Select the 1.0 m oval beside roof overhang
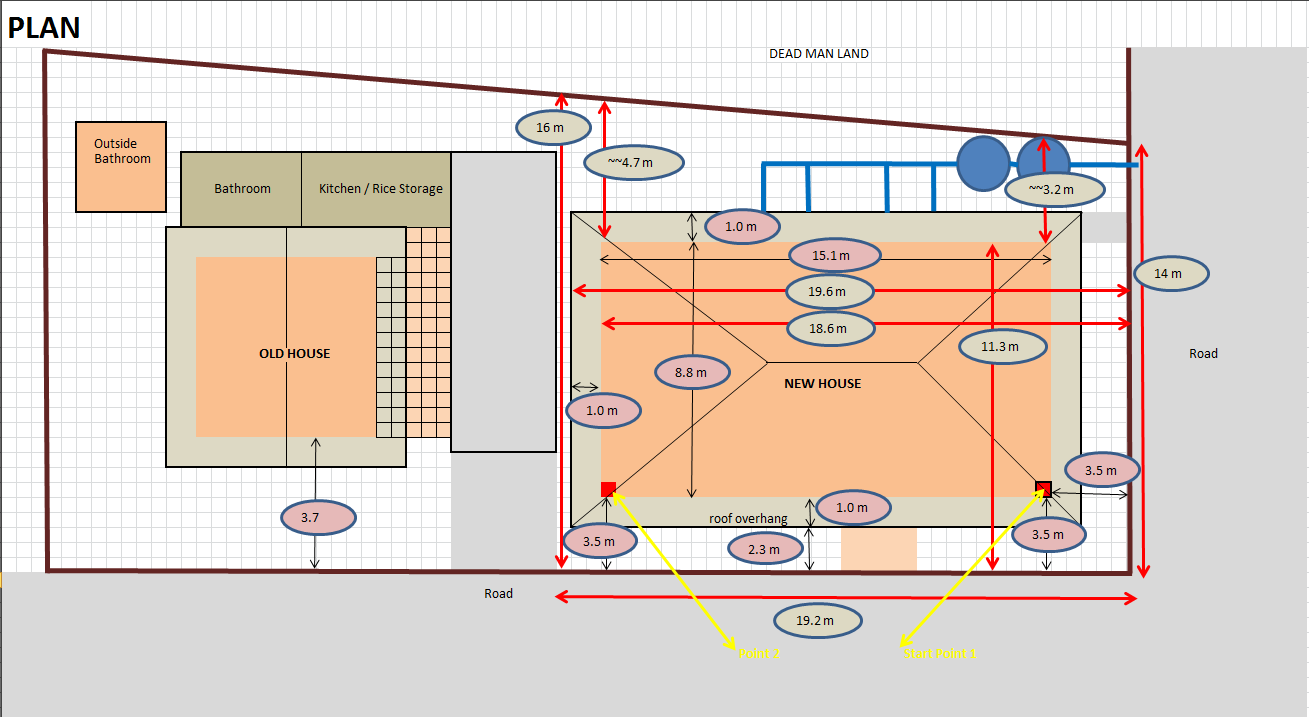 pos(853,508)
